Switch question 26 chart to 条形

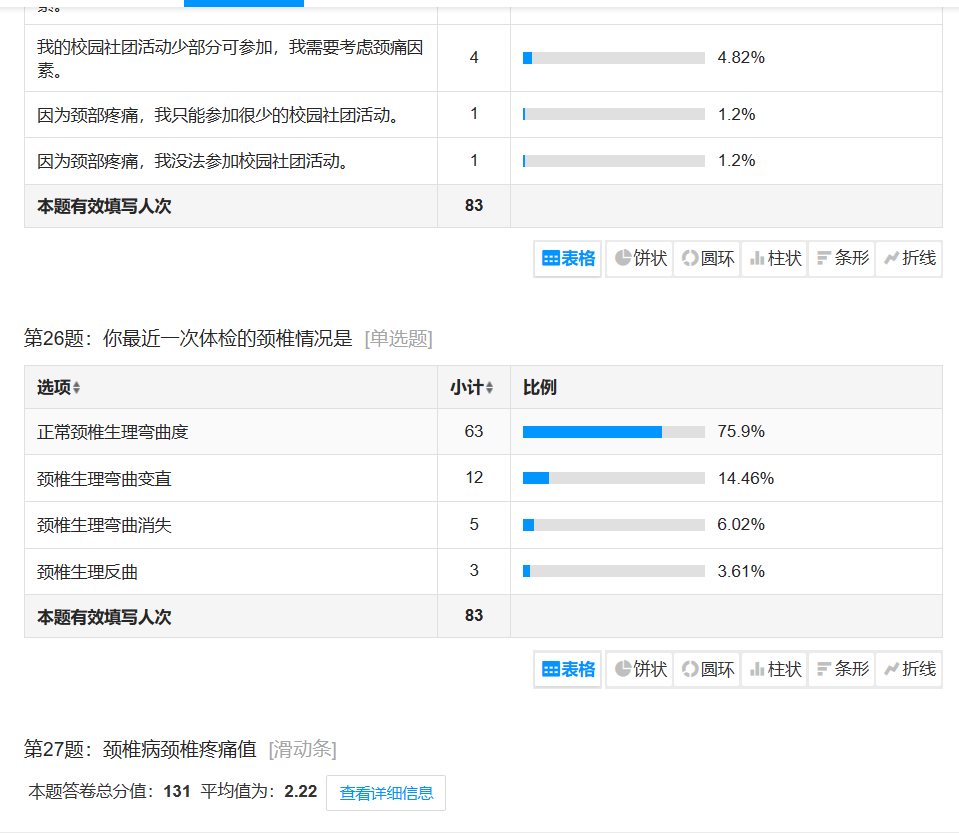(x=842, y=669)
